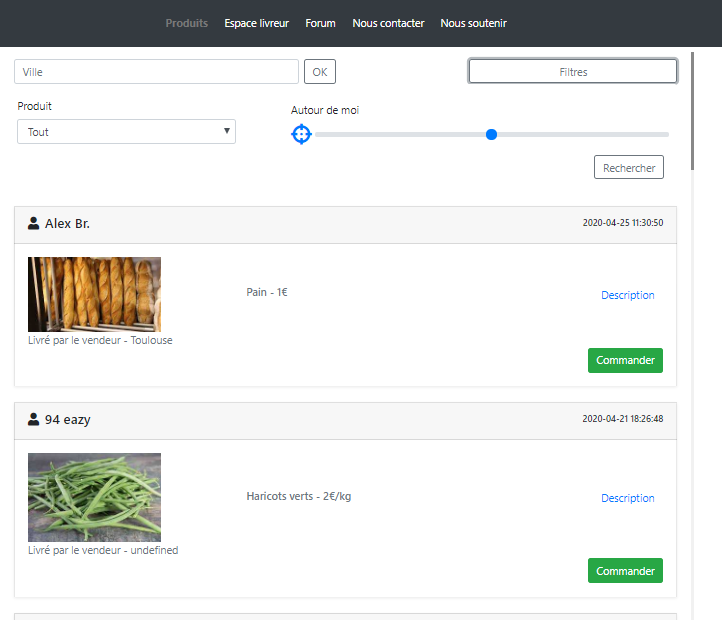Image resolution: width=722 pixels, height=620 pixels.
Task: Click seller name Alex Br.
Action: [x=67, y=223]
